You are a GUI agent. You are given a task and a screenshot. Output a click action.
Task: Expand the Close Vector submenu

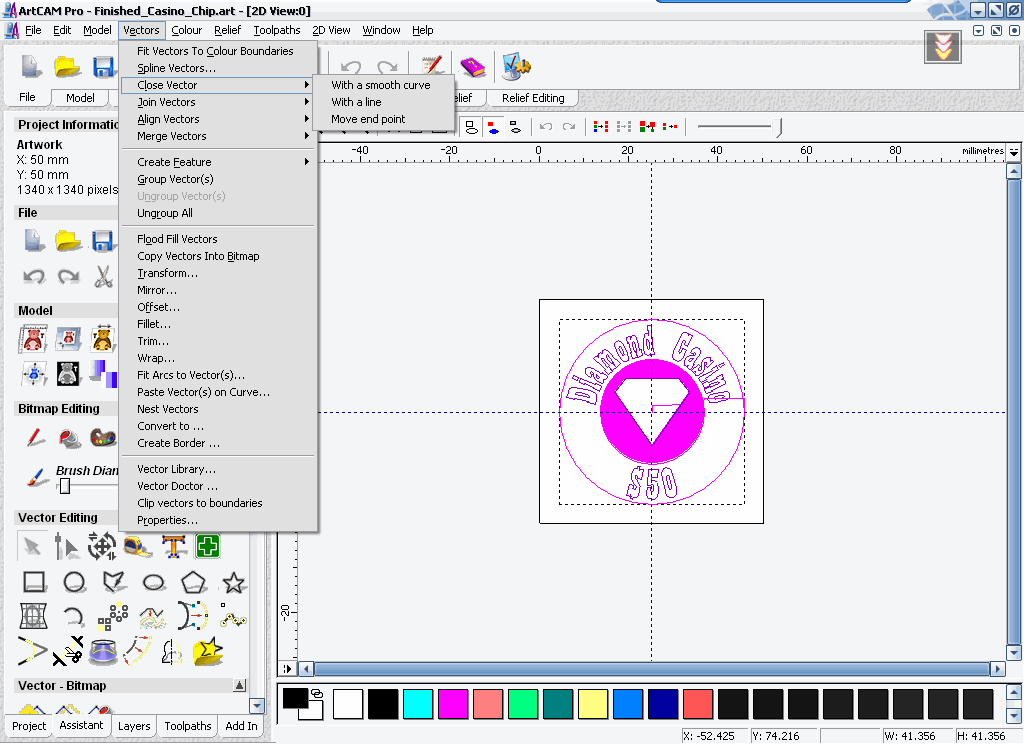pyautogui.click(x=218, y=85)
